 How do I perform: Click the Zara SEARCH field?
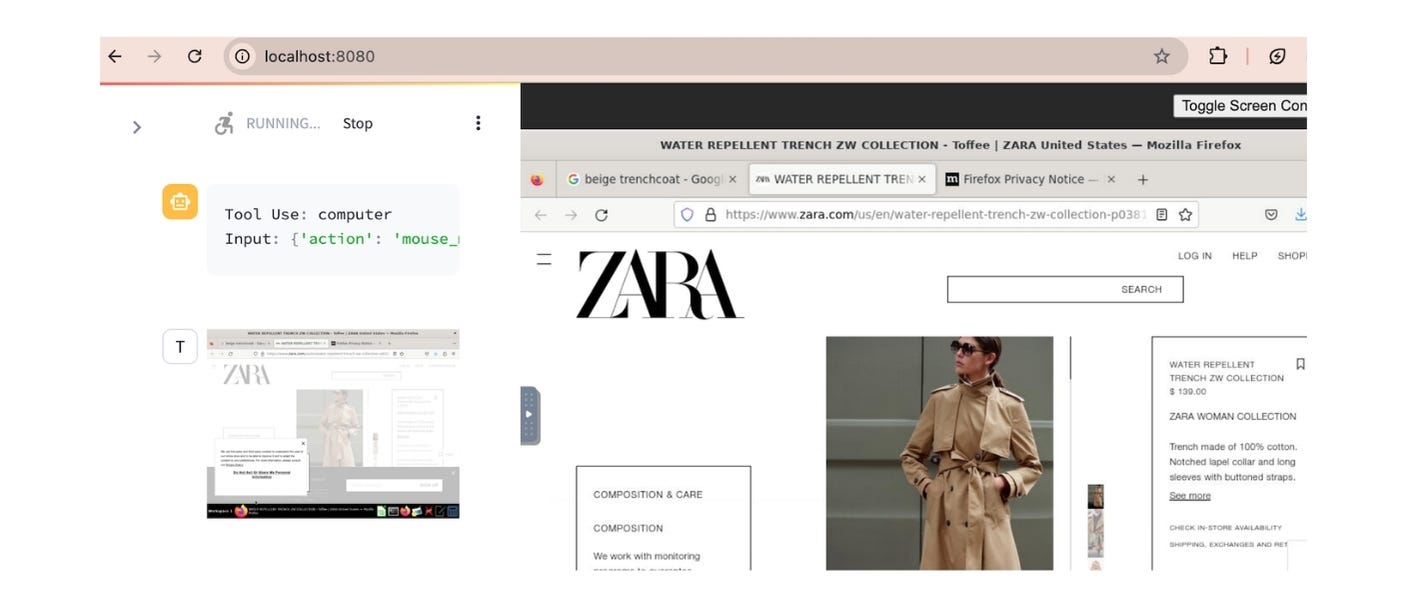click(1065, 289)
